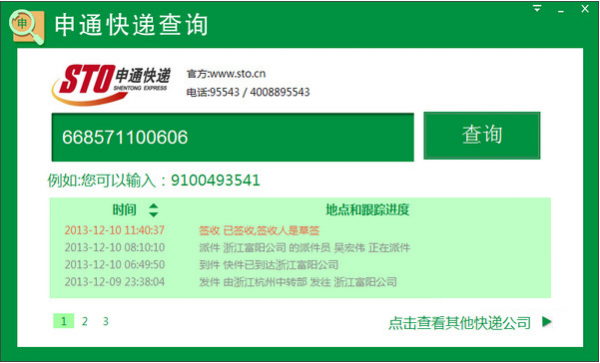
Task: Select the 2013-12-09 23:38:04 timestamp
Action: [x=114, y=282]
